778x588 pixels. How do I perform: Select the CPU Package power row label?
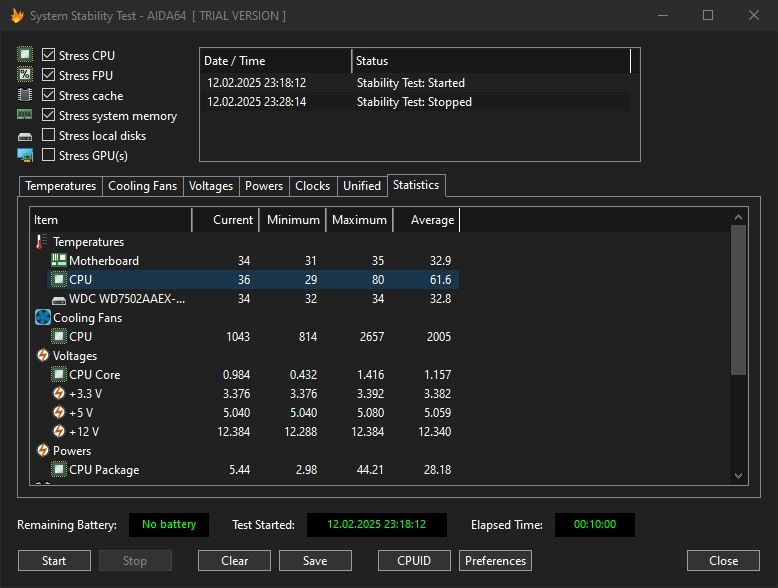pyautogui.click(x=104, y=469)
